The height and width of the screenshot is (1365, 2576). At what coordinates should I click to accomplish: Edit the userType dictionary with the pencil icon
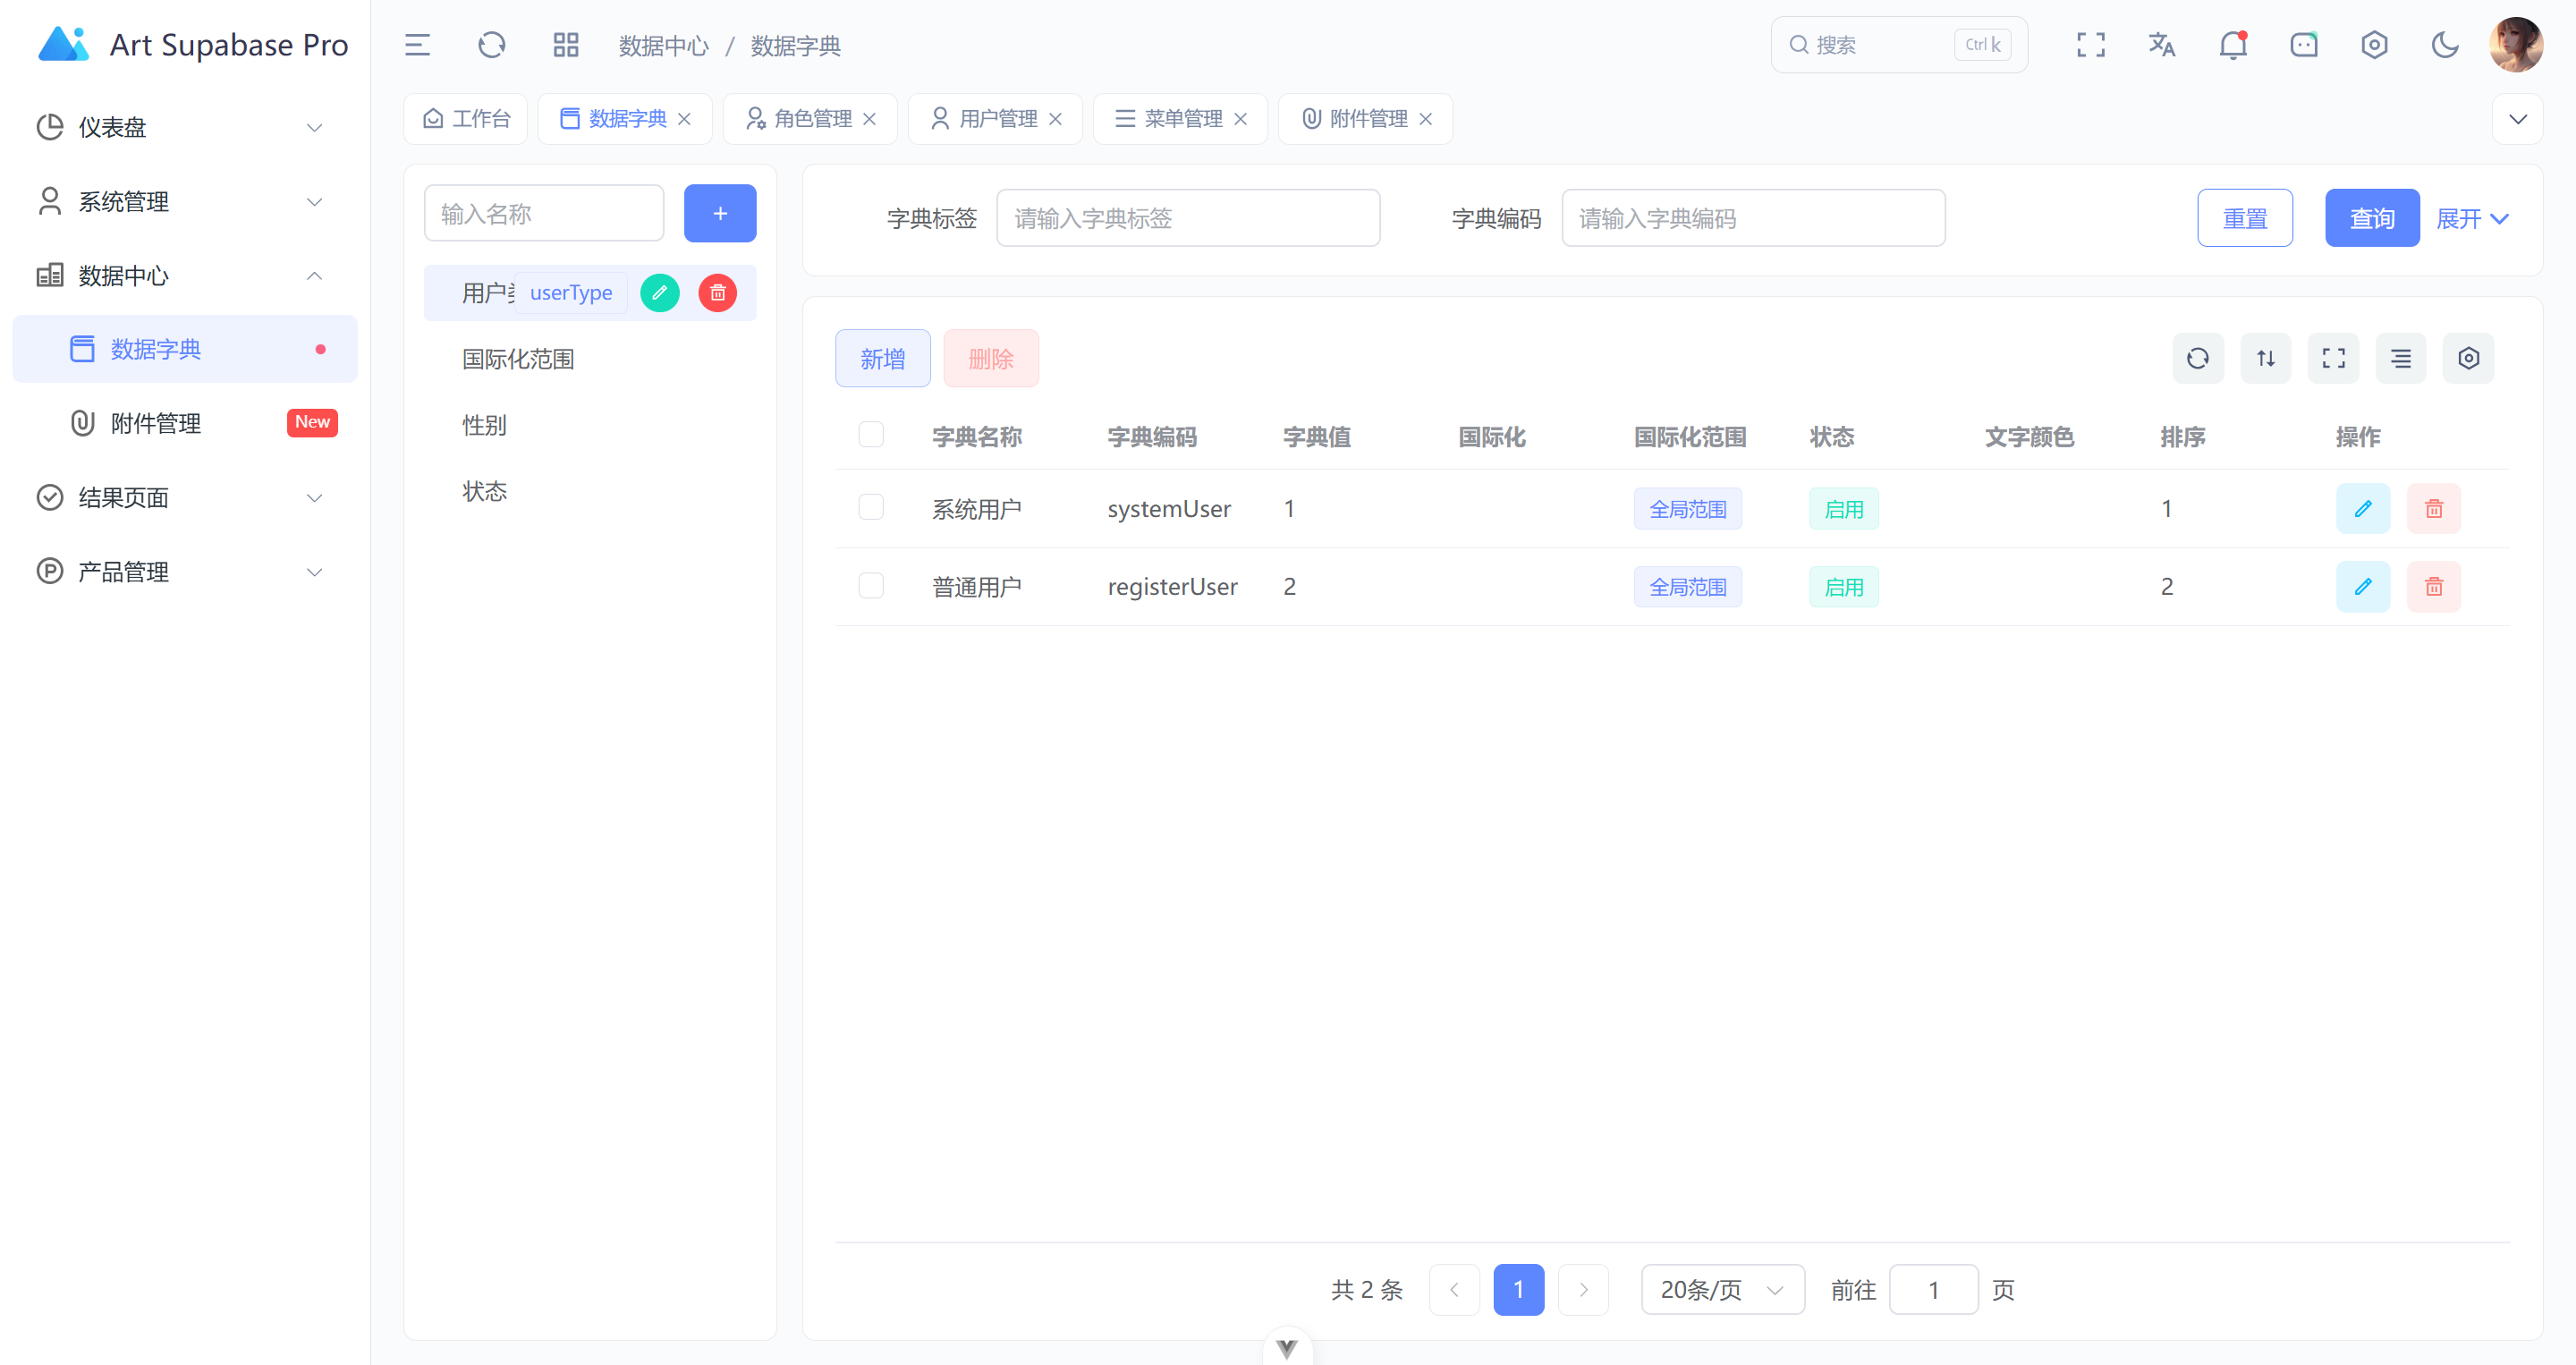(x=659, y=292)
